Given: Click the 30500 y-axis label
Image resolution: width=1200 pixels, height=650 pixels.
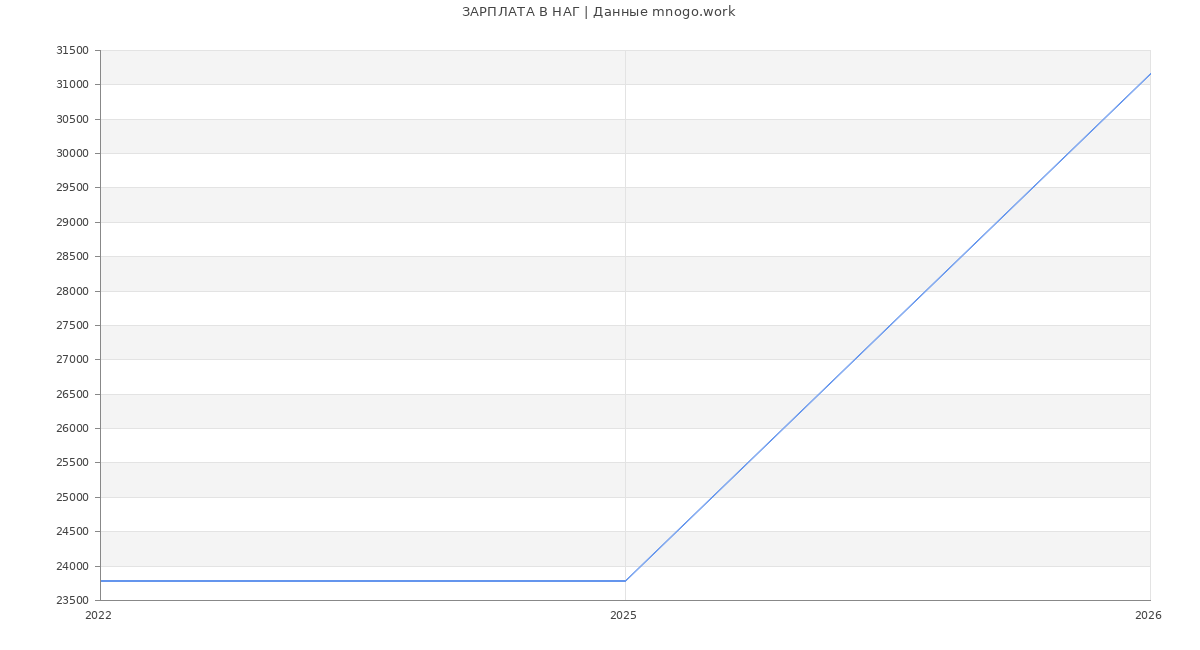Looking at the screenshot, I should click(72, 120).
